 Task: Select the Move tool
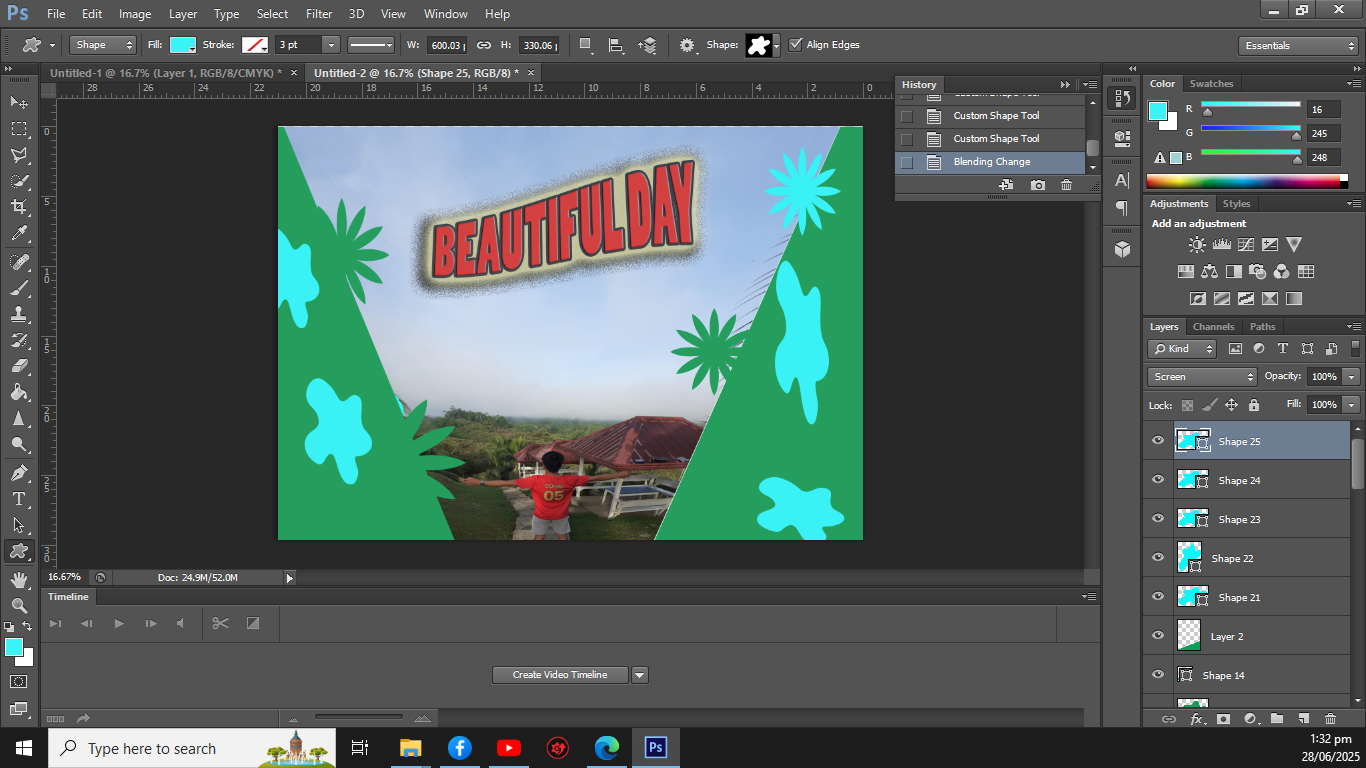(19, 102)
